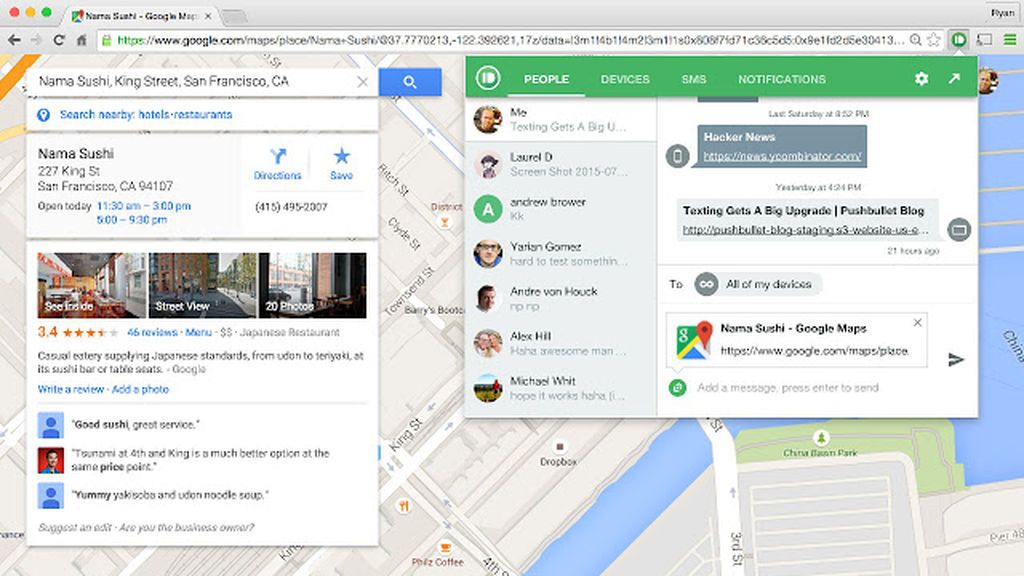
Task: Get Directions to Nama Sushi
Action: click(x=278, y=164)
